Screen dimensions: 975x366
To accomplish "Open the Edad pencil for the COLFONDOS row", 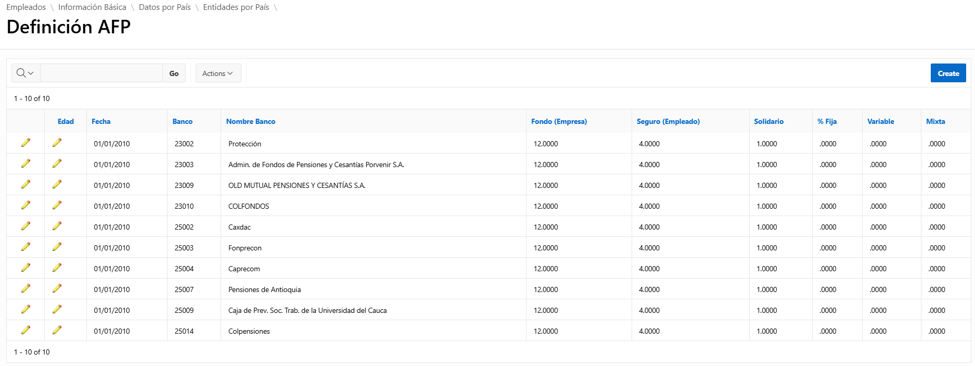I will tap(57, 205).
